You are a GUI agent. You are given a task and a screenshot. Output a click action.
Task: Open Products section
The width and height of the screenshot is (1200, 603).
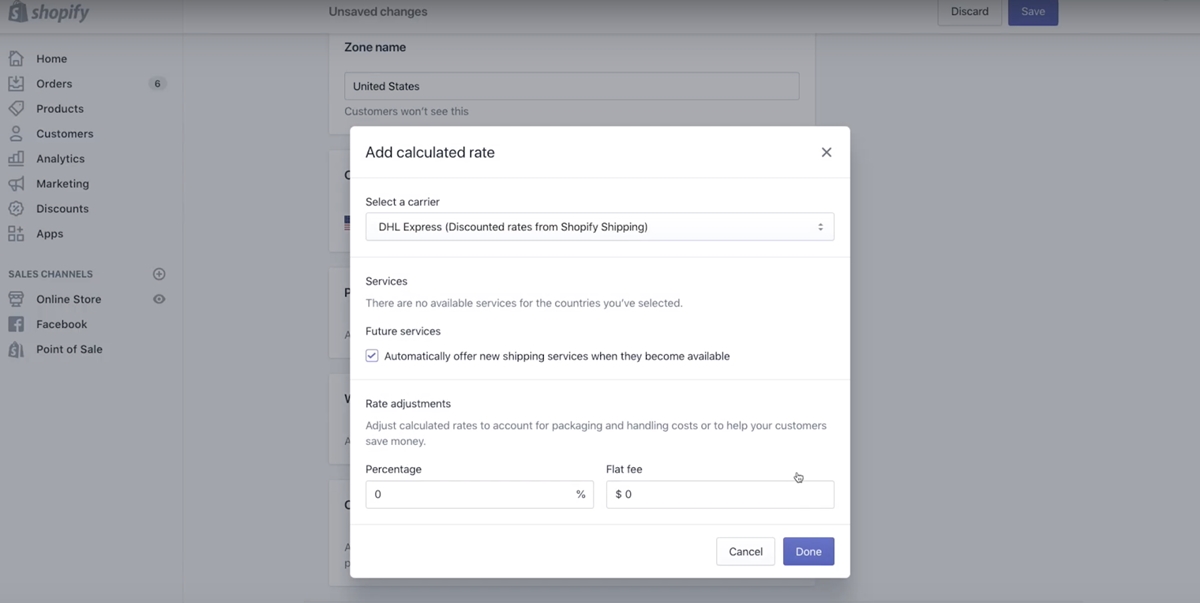(x=60, y=109)
